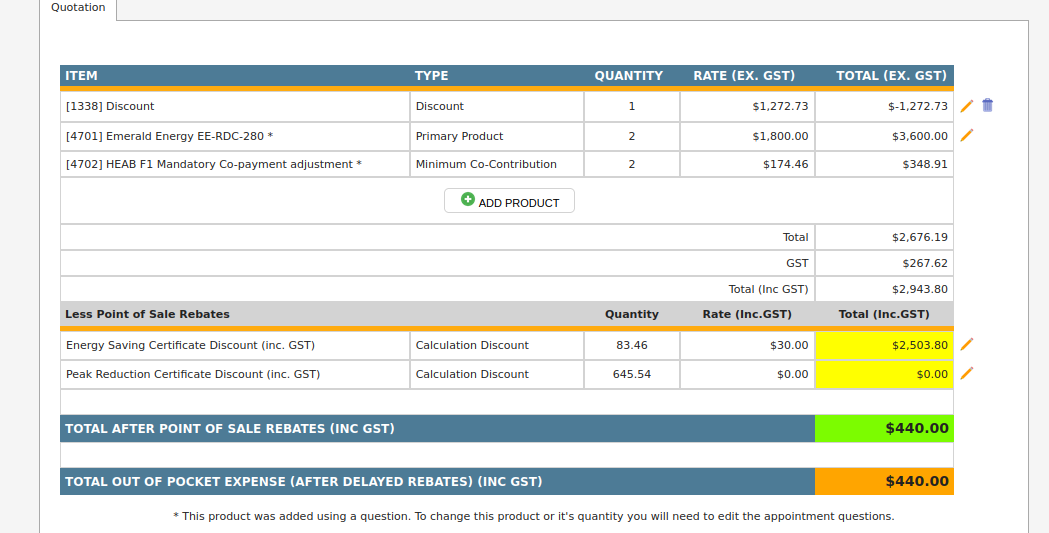Click the TOTAL (EX. GST) column header
The image size is (1049, 533).
pyautogui.click(x=890, y=76)
